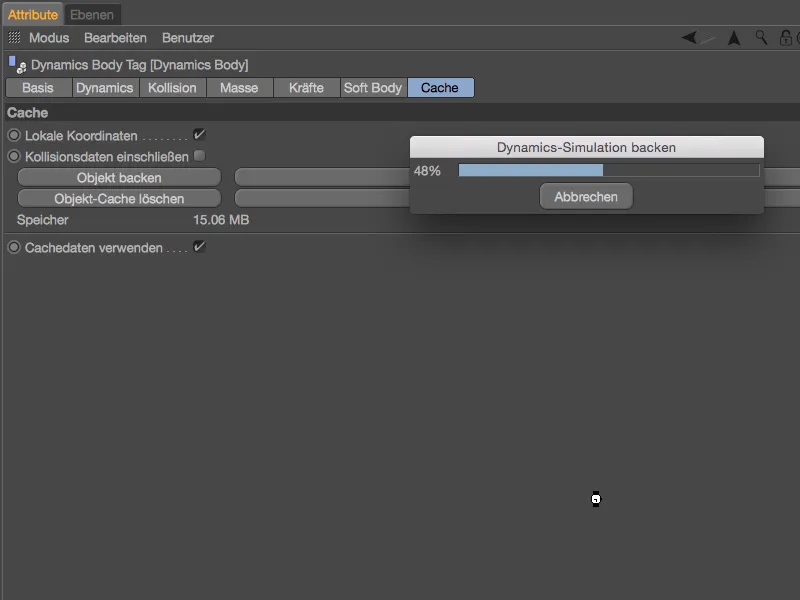Click the Cache section header
The image size is (800, 600).
click(x=401, y=113)
